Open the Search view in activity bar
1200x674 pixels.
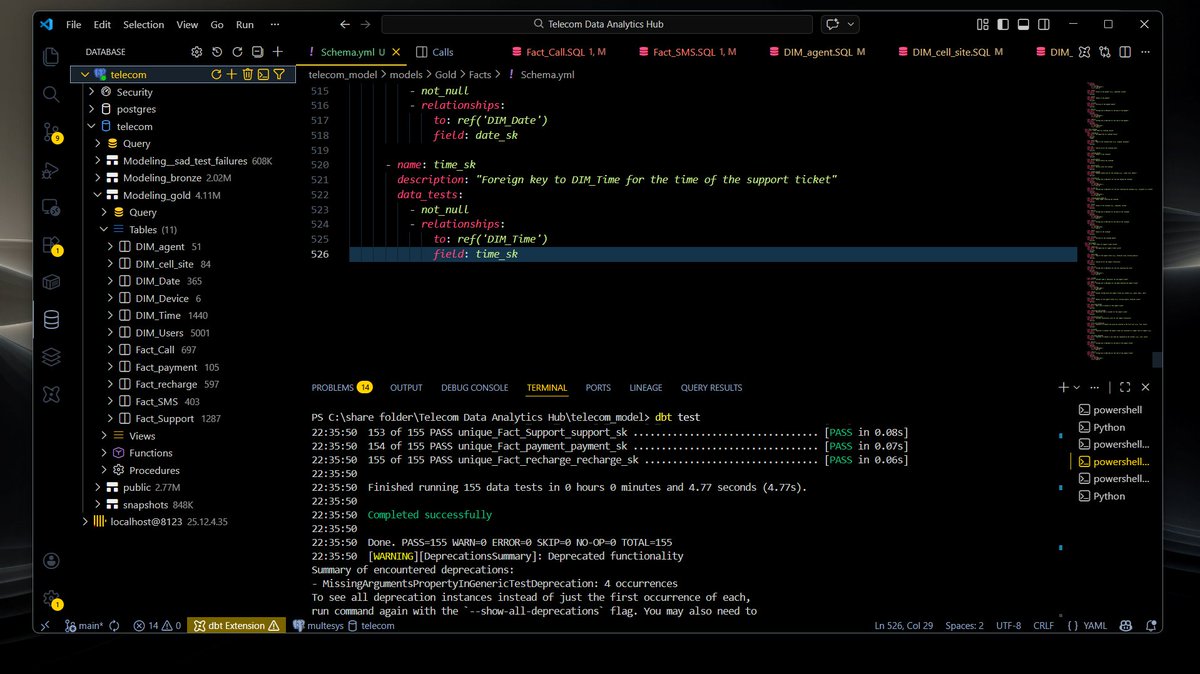[51, 94]
